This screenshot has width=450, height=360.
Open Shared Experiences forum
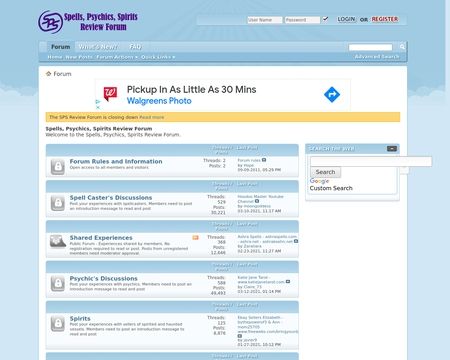[x=101, y=238]
